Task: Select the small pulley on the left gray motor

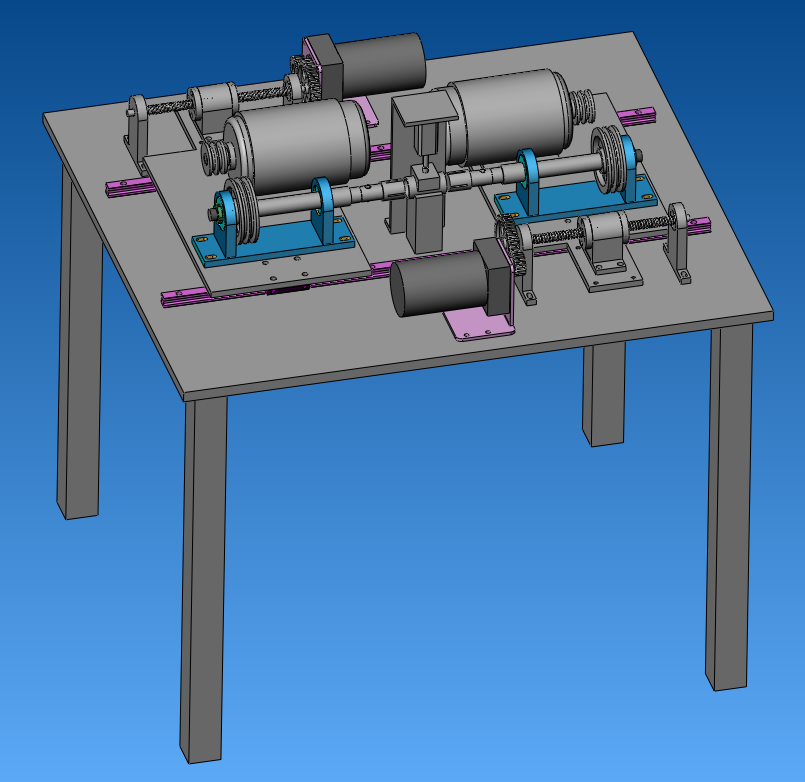Action: (x=215, y=156)
